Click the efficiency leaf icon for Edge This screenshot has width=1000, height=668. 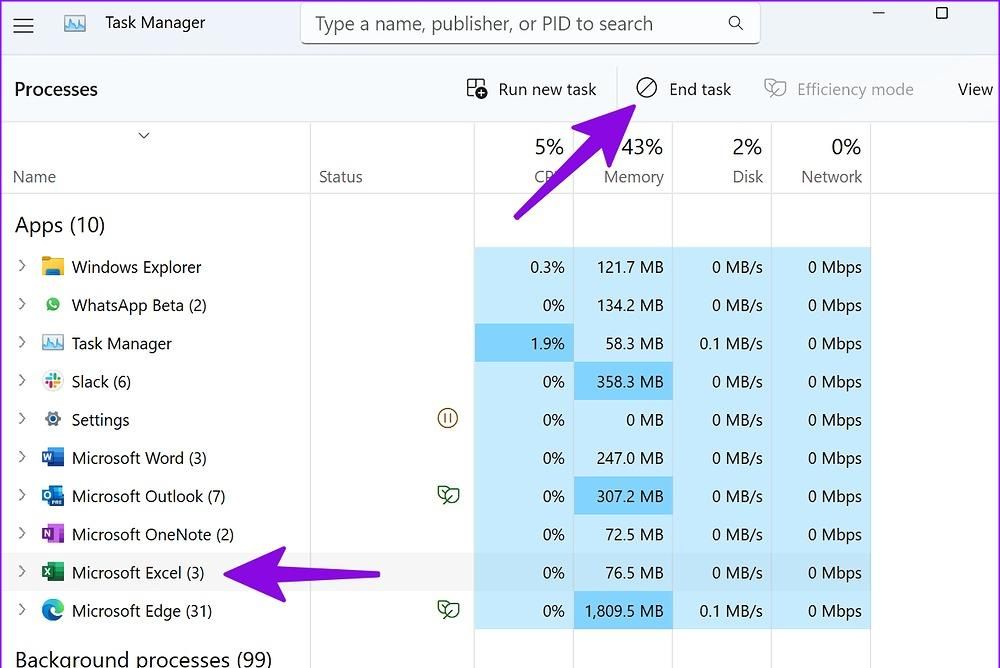pyautogui.click(x=448, y=609)
